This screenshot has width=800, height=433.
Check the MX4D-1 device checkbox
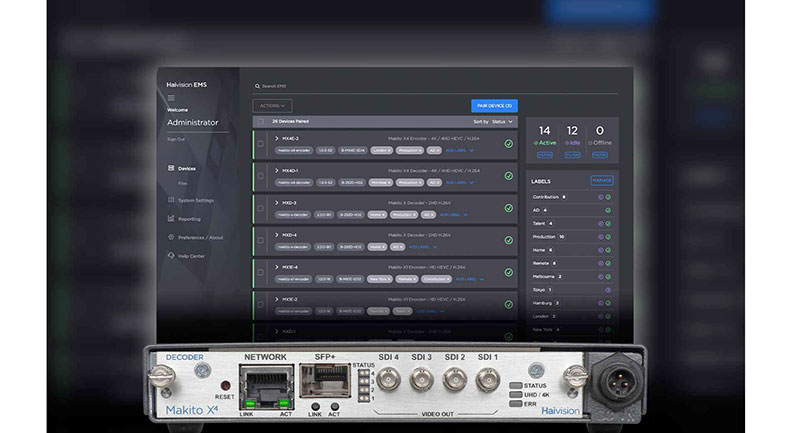pyautogui.click(x=260, y=176)
